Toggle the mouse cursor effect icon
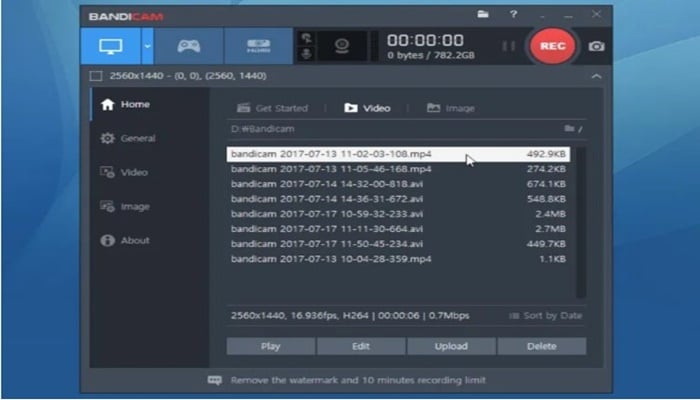Screen dimensions: 700x400 coord(306,38)
